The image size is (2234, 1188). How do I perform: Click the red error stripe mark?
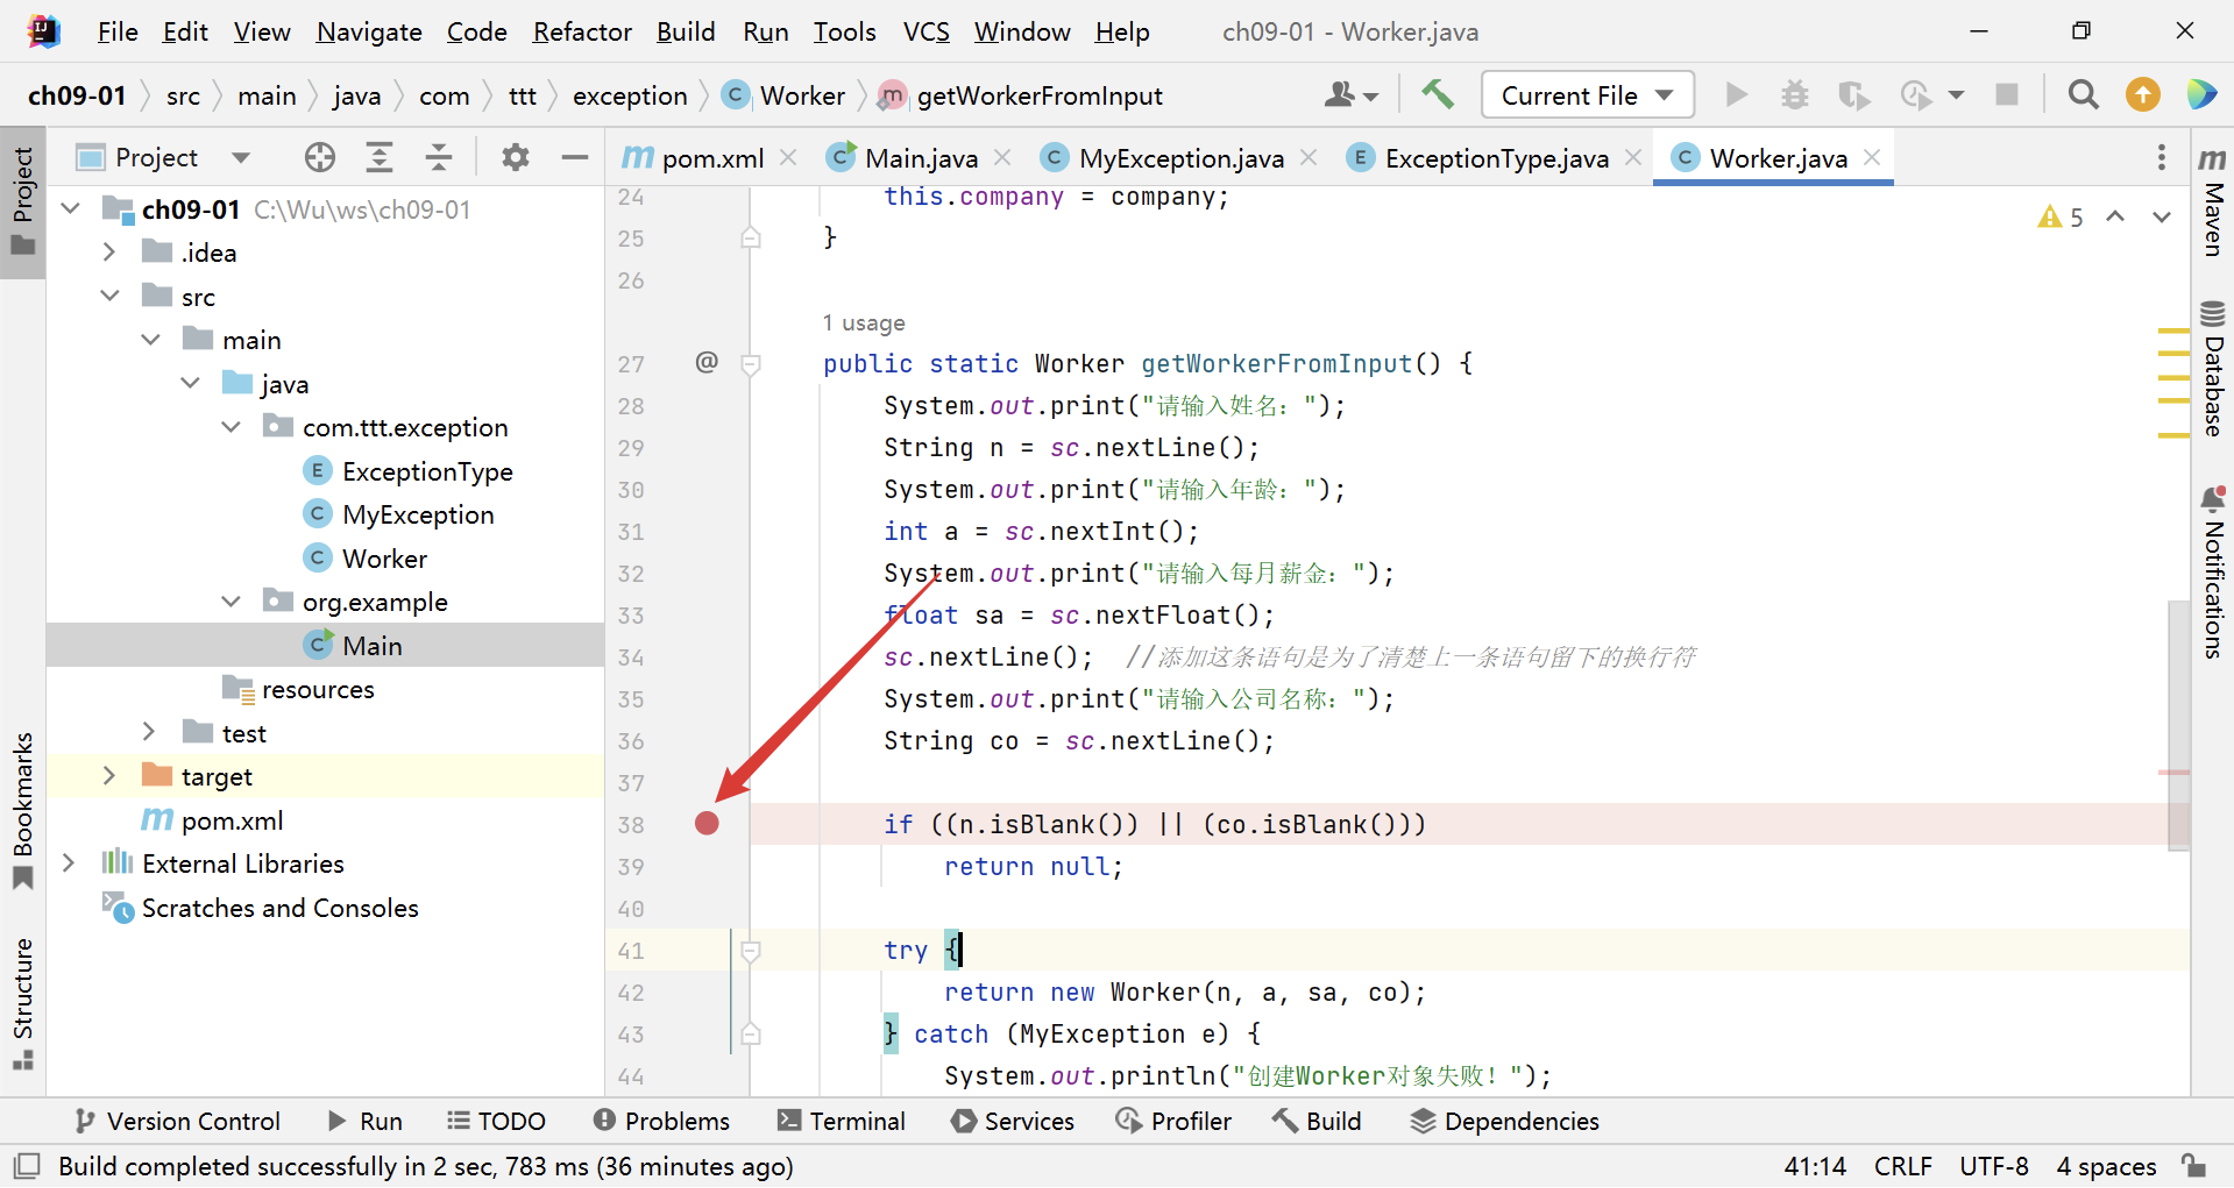coord(2173,772)
